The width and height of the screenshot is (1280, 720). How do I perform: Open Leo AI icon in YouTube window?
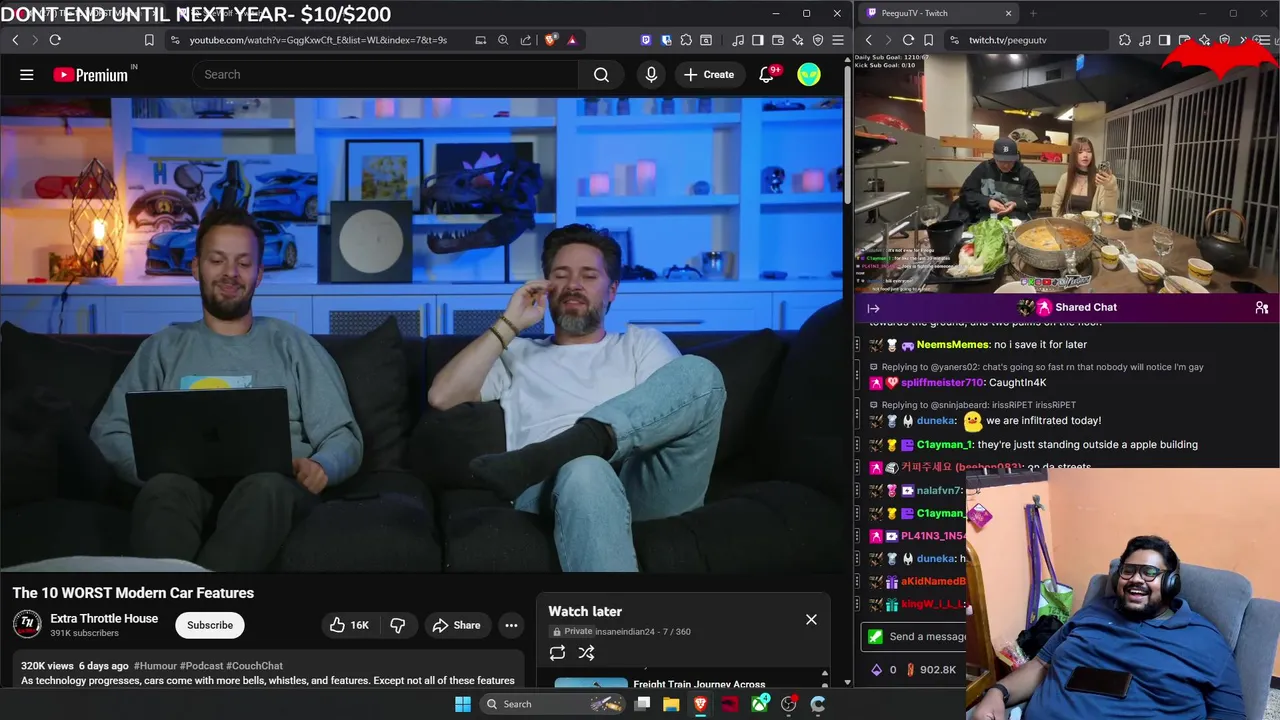point(798,40)
